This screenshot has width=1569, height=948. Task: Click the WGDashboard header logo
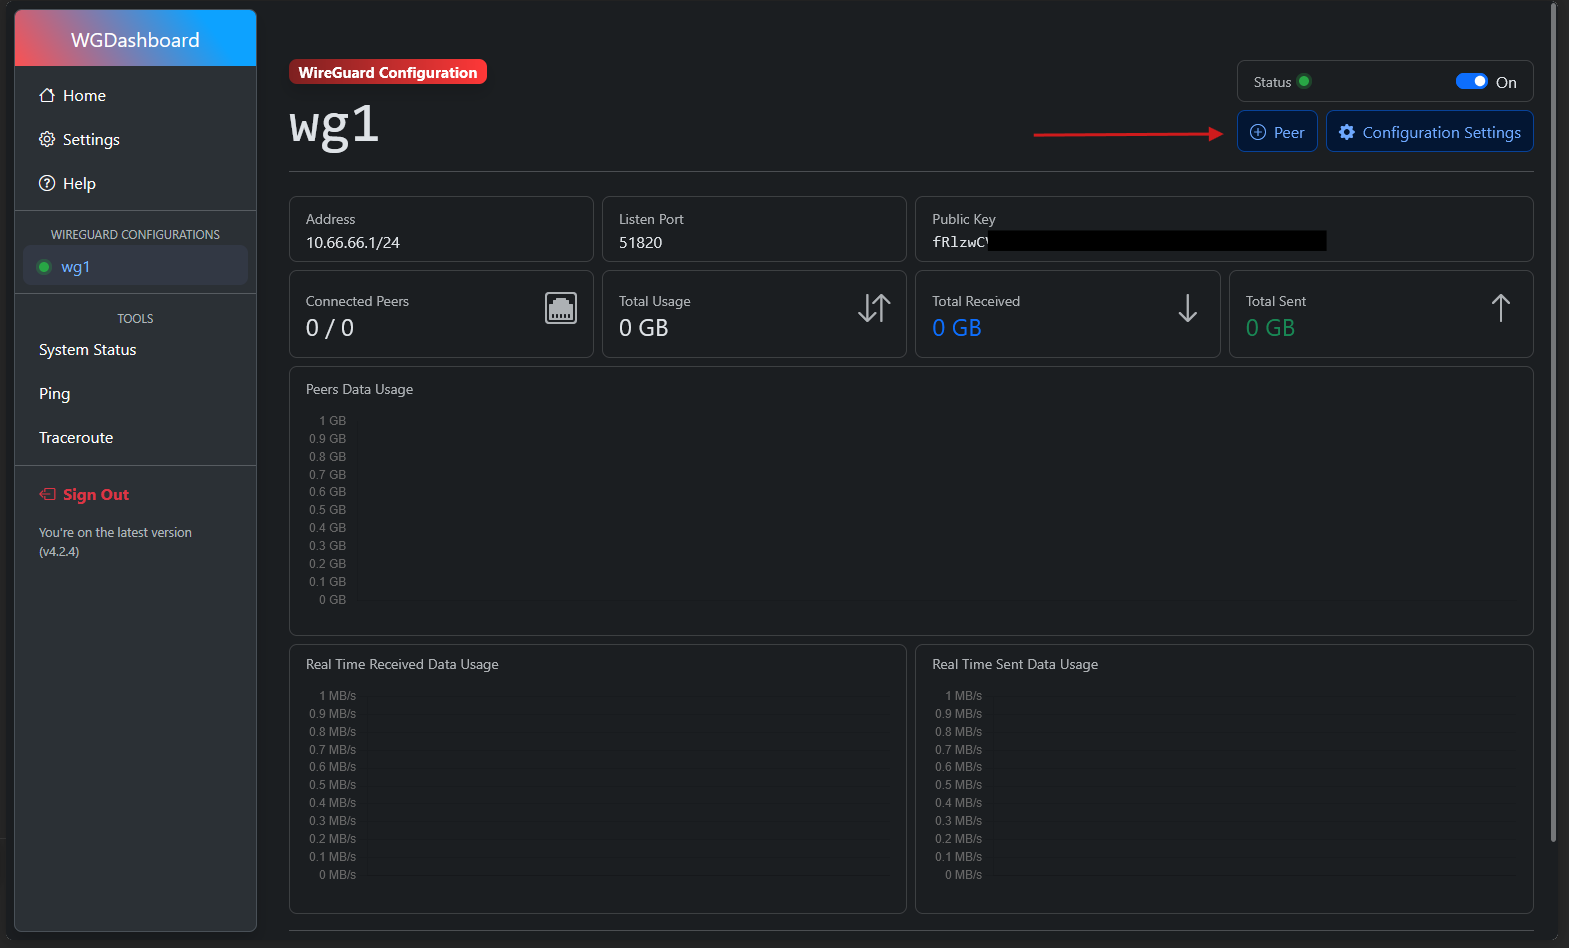(x=135, y=40)
